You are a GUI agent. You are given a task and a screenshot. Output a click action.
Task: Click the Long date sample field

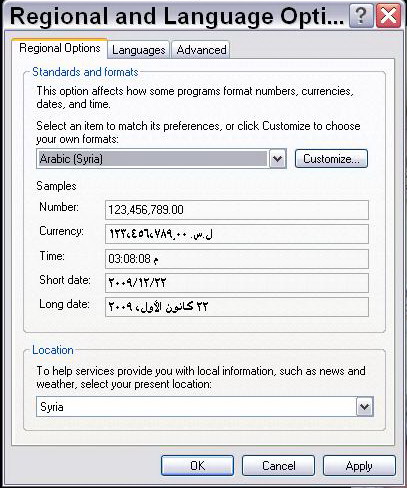pyautogui.click(x=237, y=307)
